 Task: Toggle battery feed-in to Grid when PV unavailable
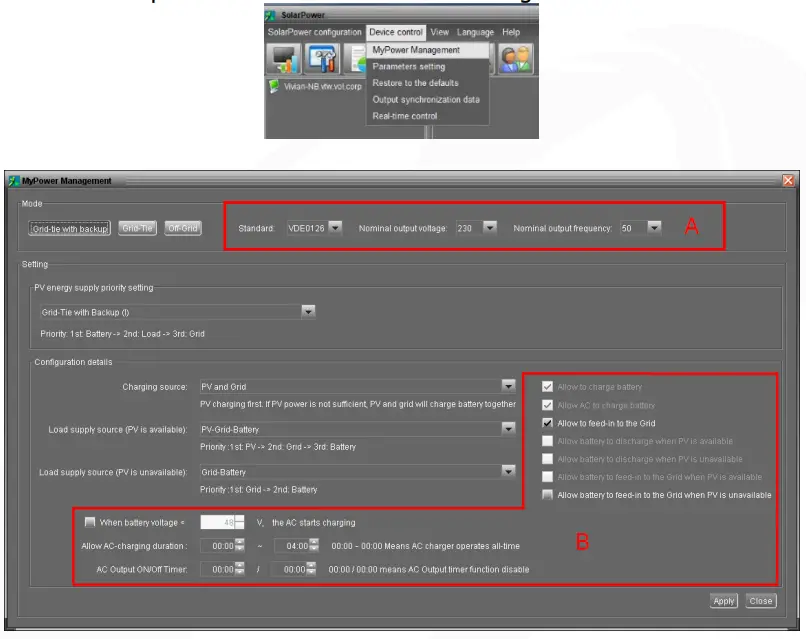click(x=547, y=495)
